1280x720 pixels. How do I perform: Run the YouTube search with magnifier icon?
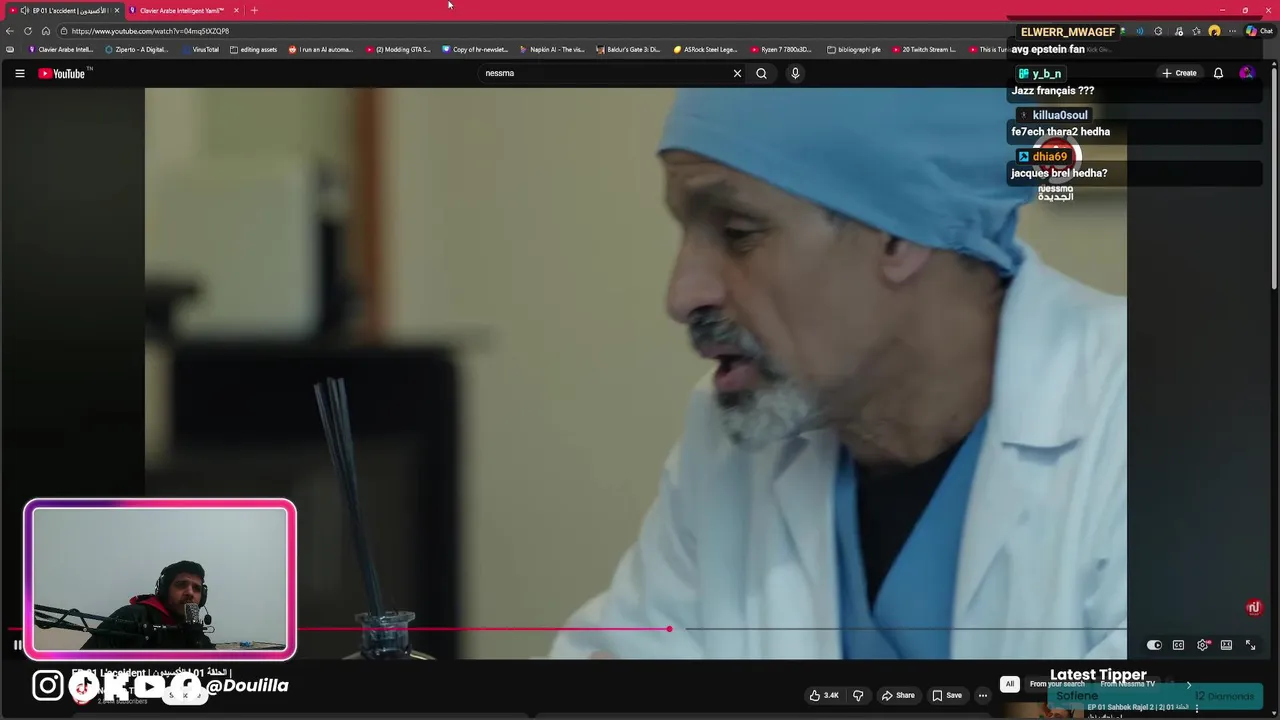[x=761, y=73]
